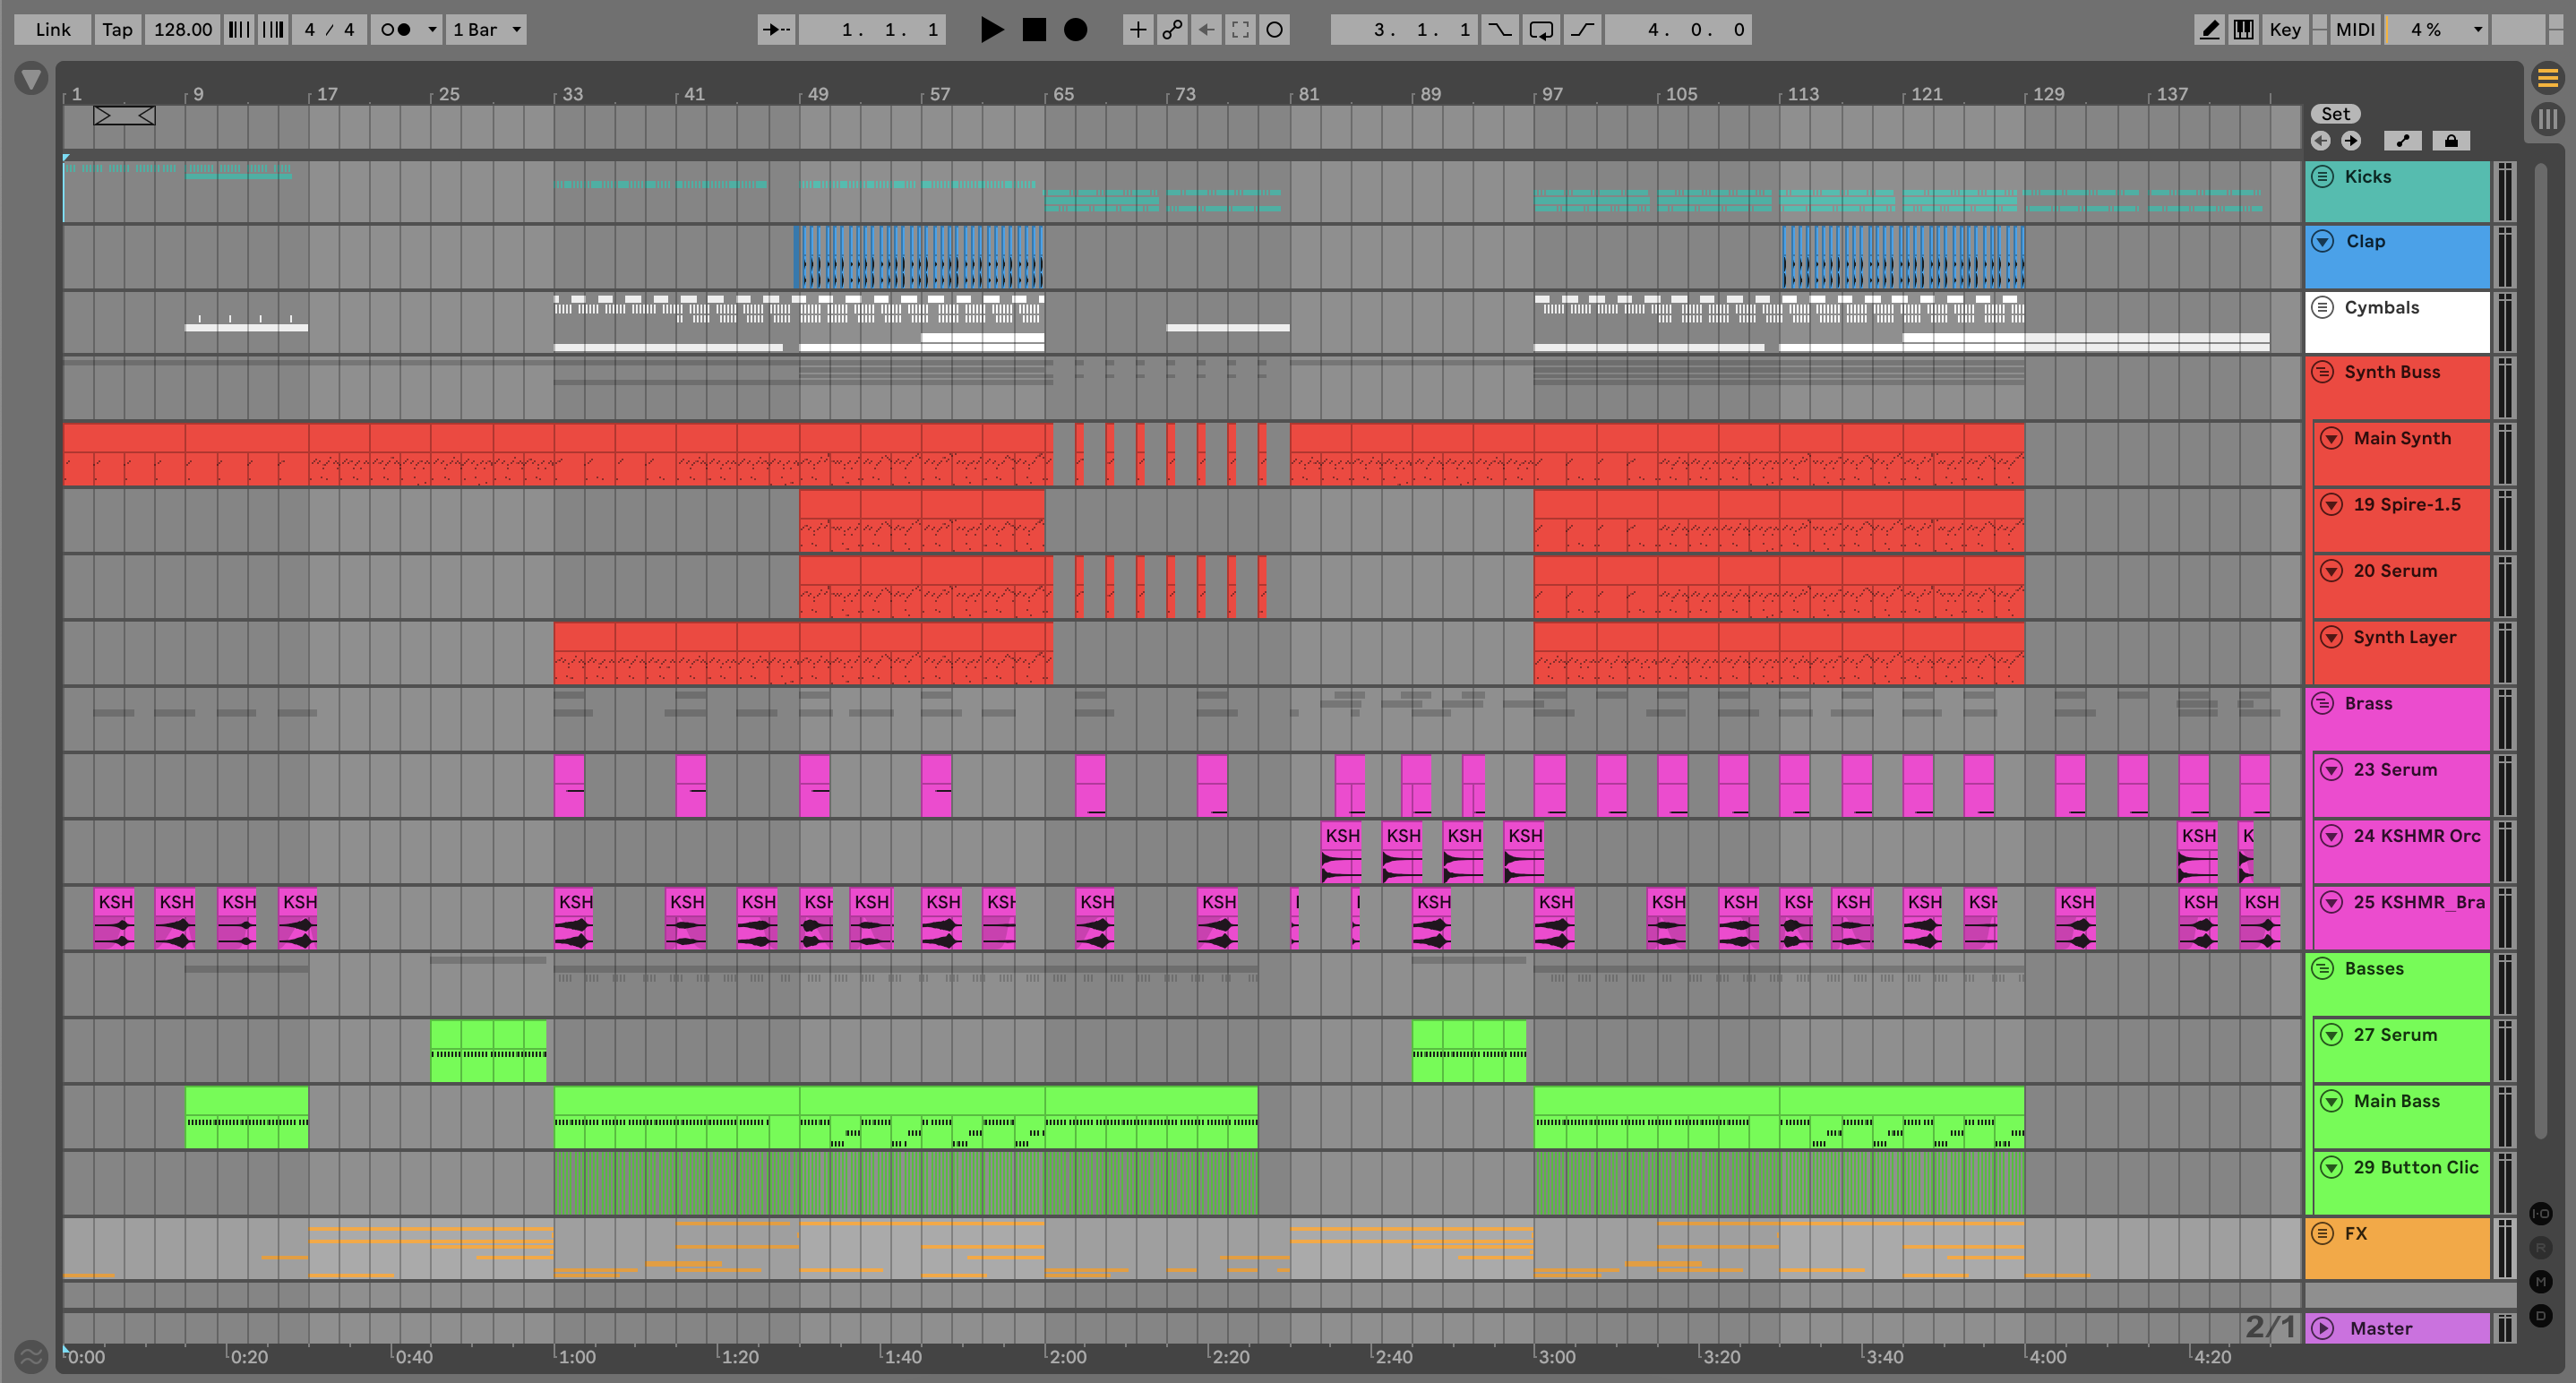Open MIDI Map Mode switch
Viewport: 2576px width, 1383px height.
coord(2354,30)
